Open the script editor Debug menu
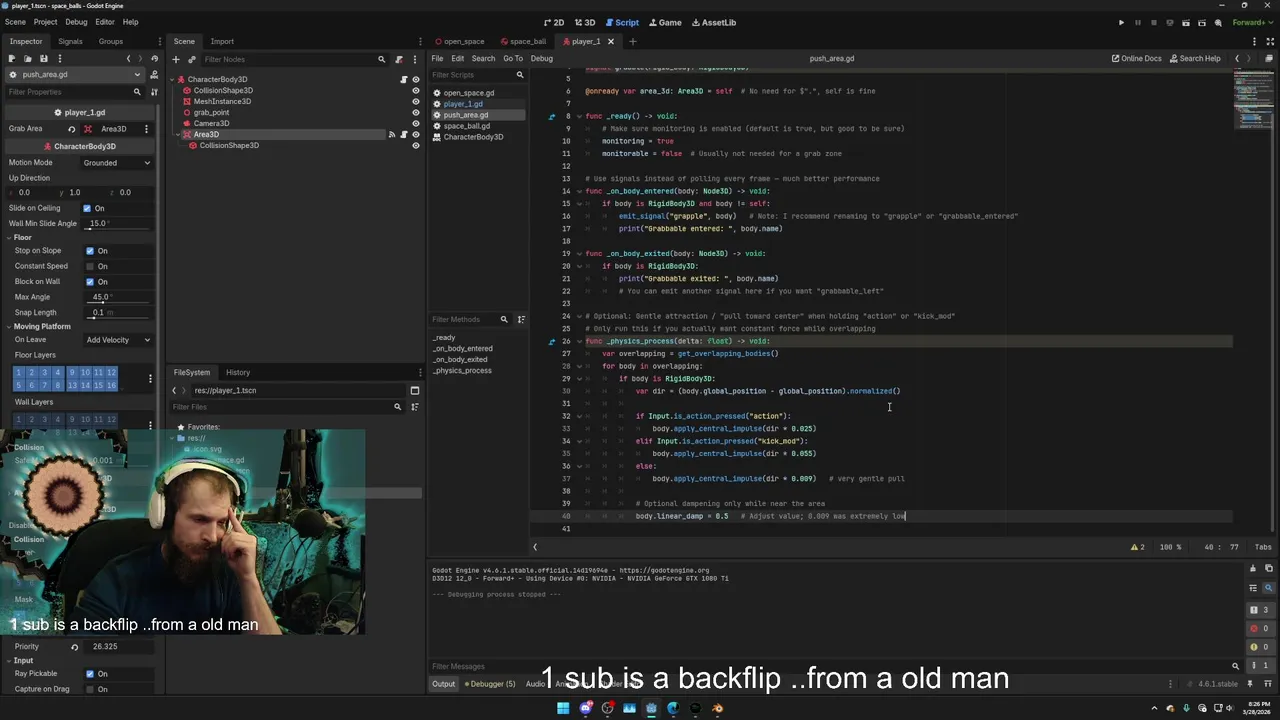The width and height of the screenshot is (1280, 720). (x=541, y=58)
